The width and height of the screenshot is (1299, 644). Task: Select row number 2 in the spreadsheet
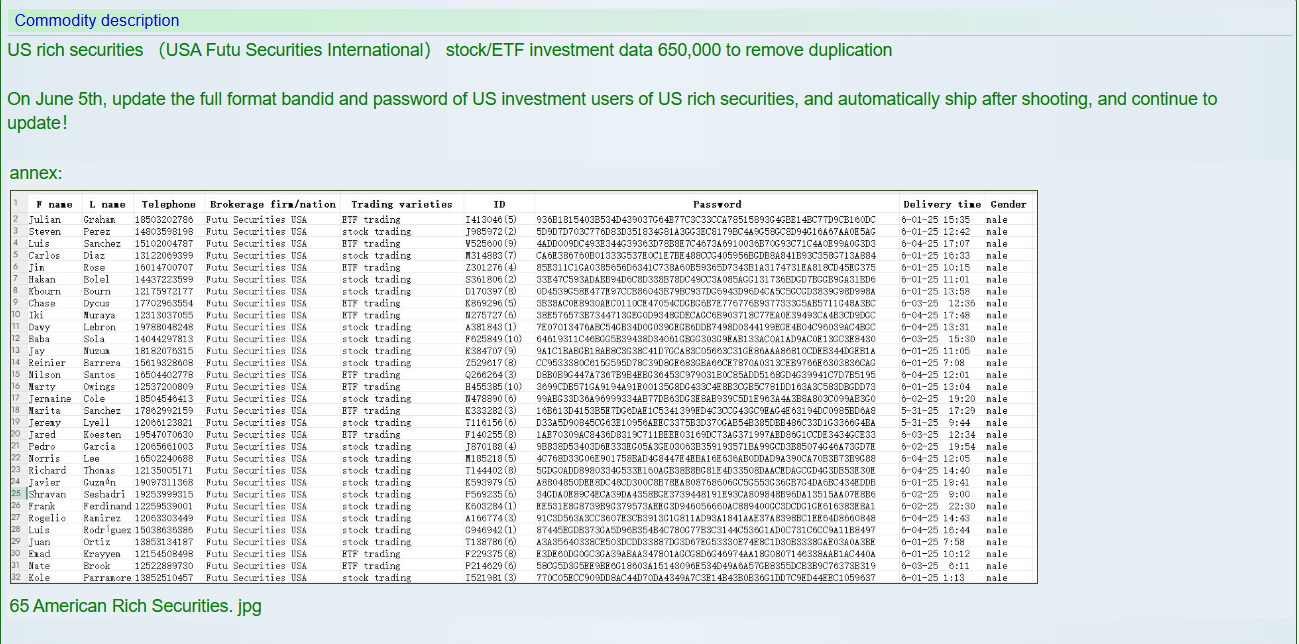pos(17,219)
